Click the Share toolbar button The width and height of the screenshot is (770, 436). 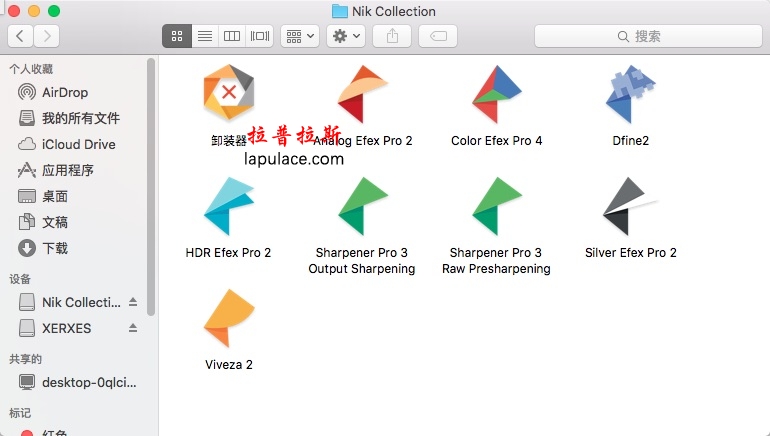(x=392, y=36)
